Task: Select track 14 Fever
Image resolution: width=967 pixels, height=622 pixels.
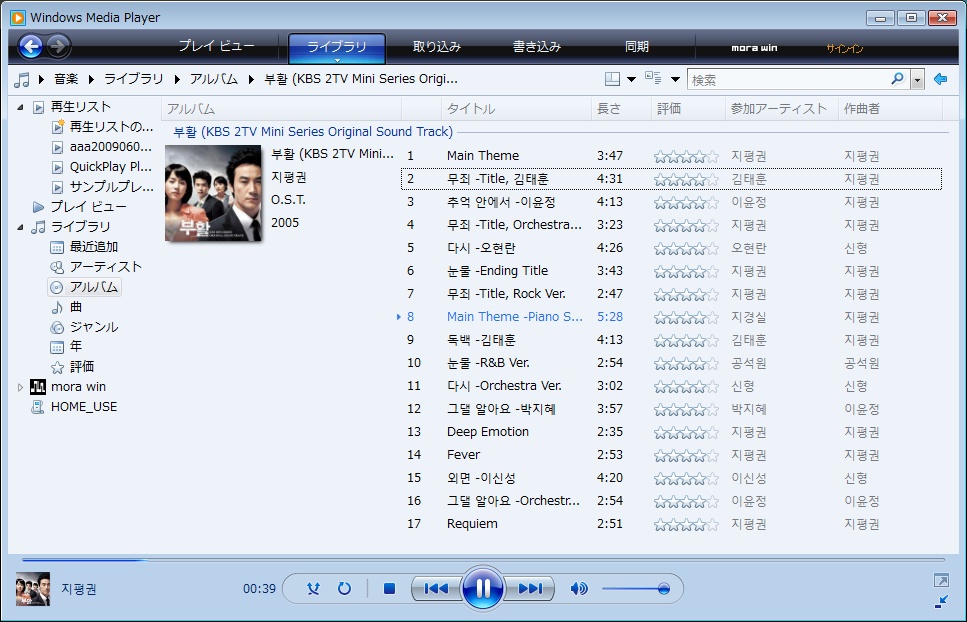Action: click(671, 455)
